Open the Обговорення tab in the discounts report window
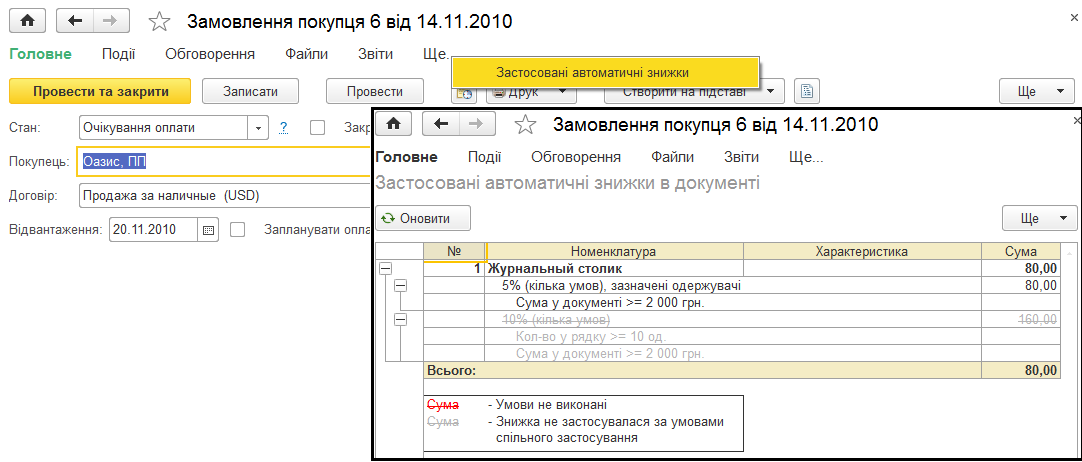Screen dimensions: 1082x462 point(576,157)
